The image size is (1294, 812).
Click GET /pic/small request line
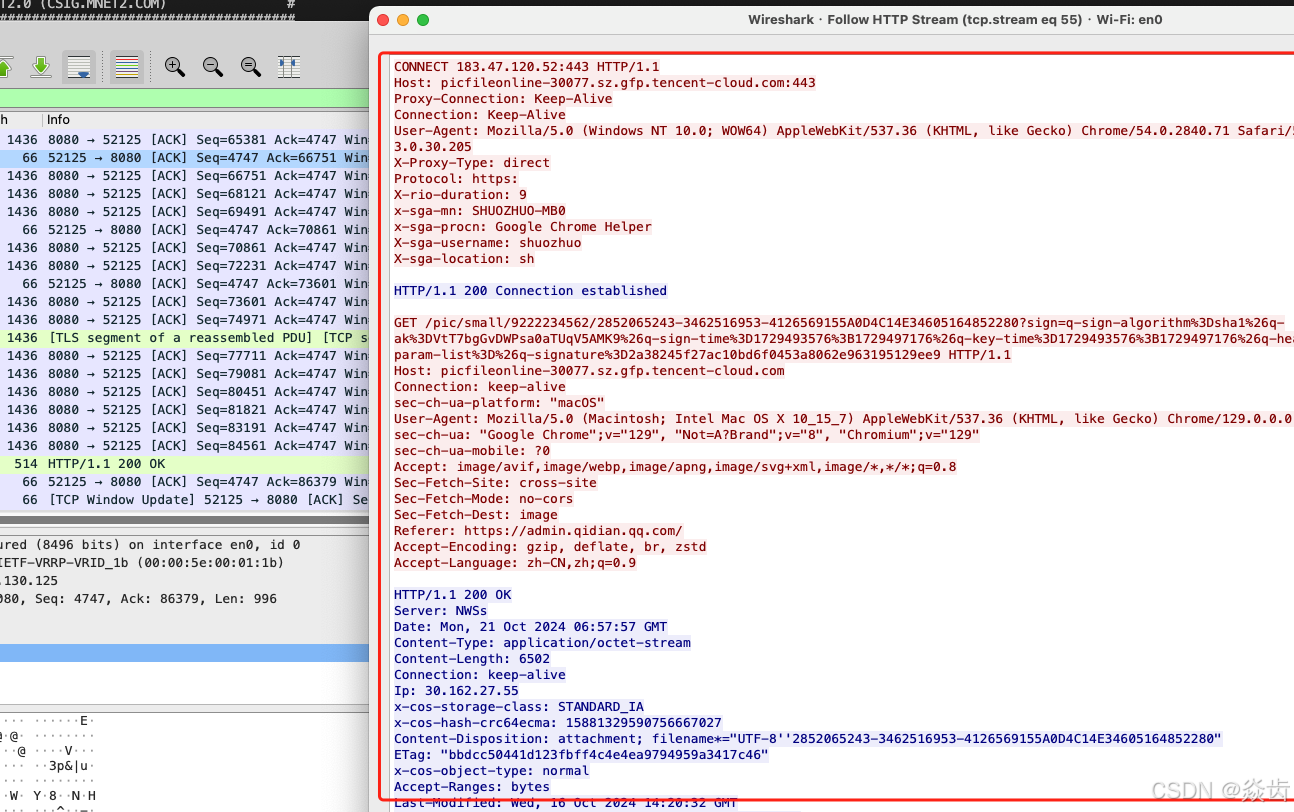843,339
